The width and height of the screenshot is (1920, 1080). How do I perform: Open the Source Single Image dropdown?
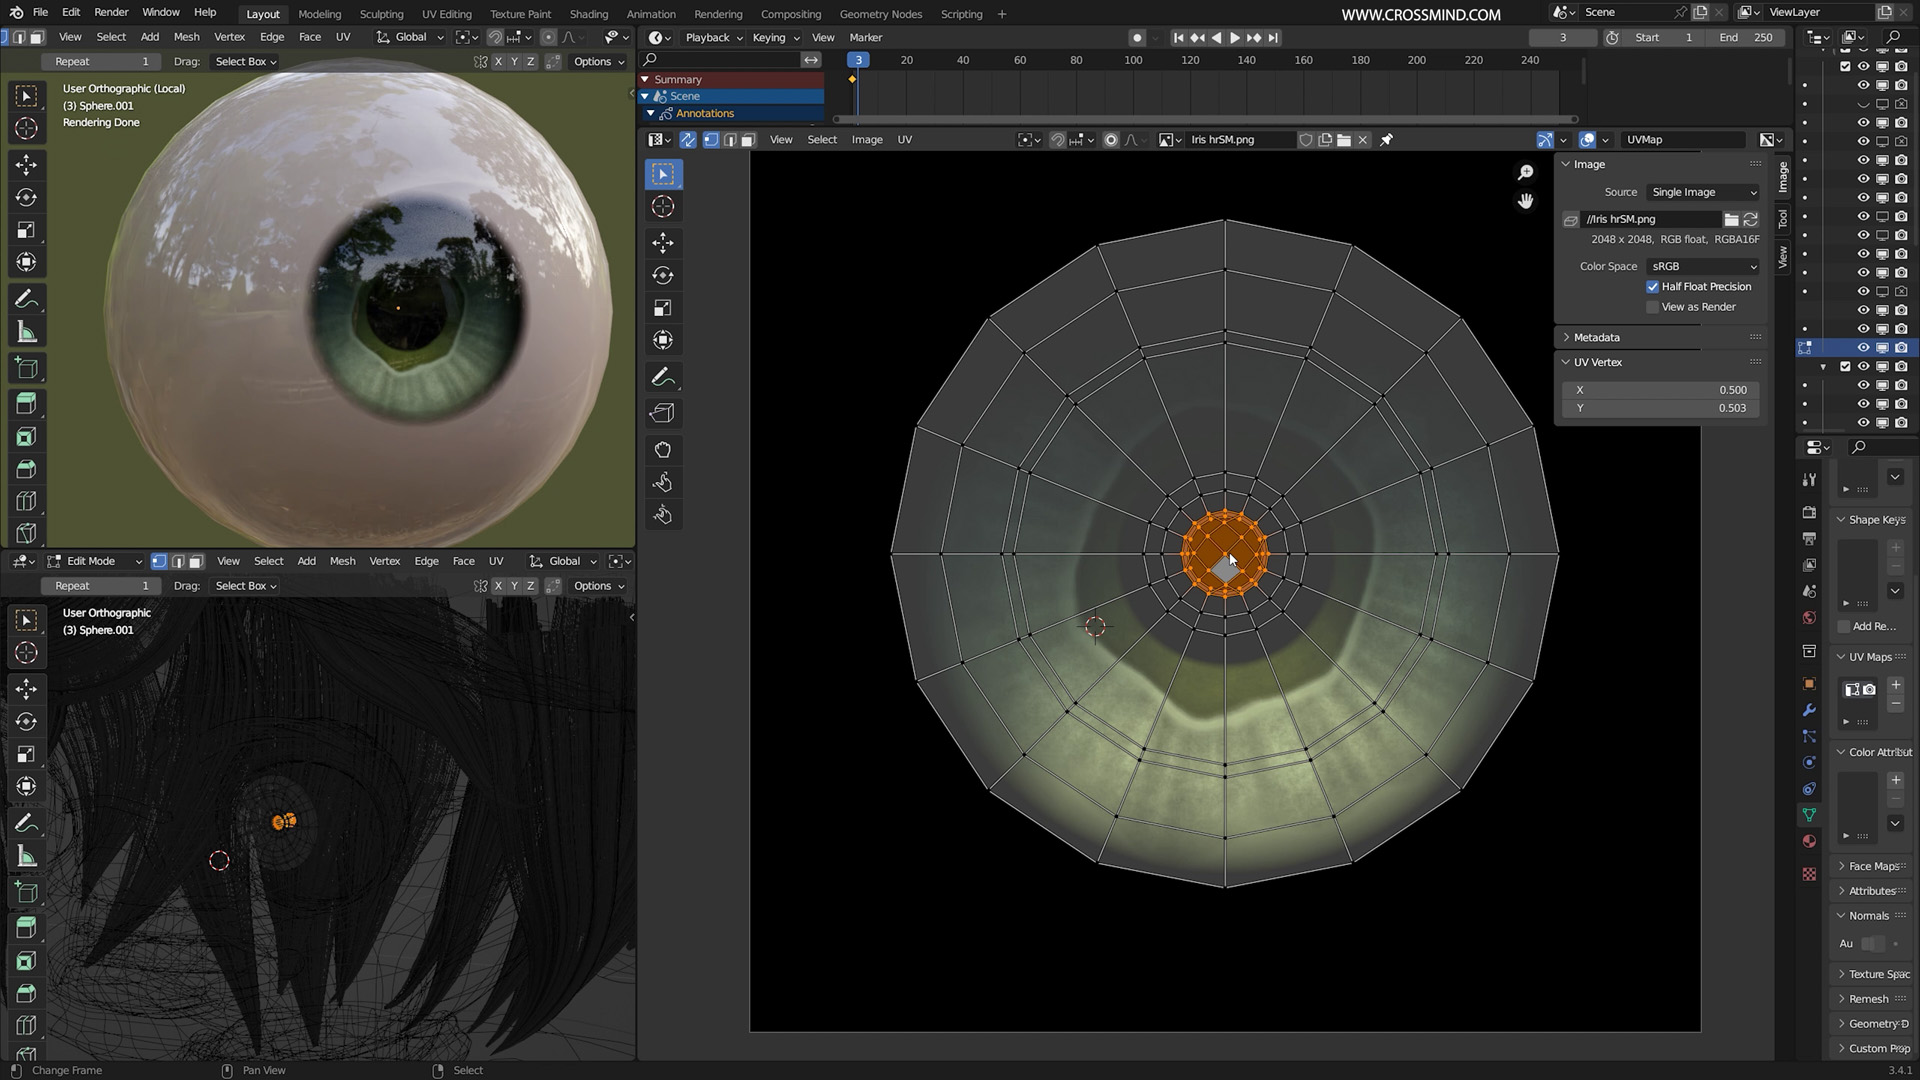tap(1703, 192)
